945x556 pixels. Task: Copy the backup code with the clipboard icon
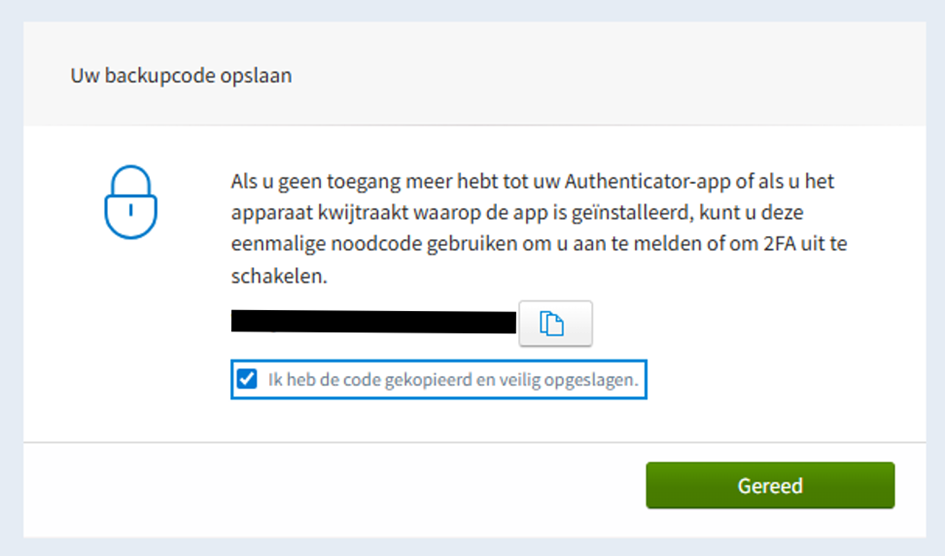point(555,323)
